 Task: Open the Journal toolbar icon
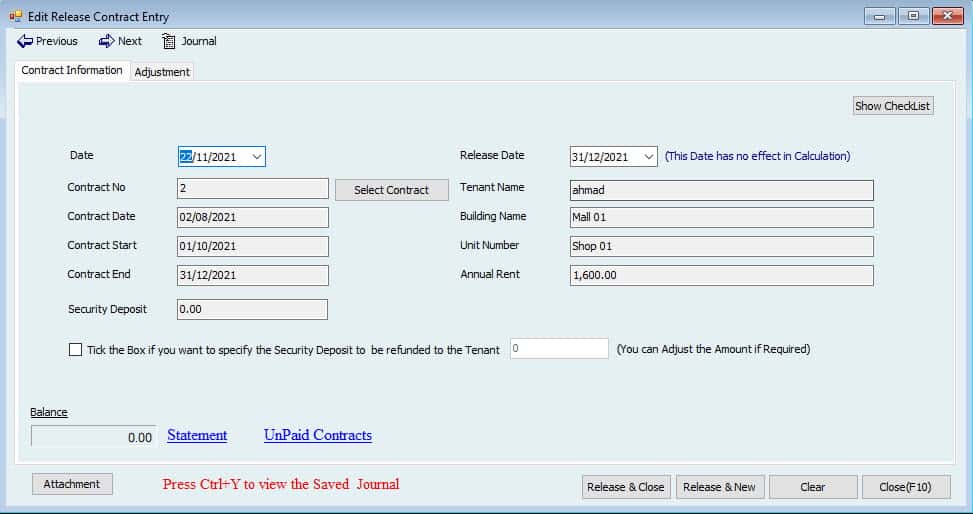[x=169, y=41]
